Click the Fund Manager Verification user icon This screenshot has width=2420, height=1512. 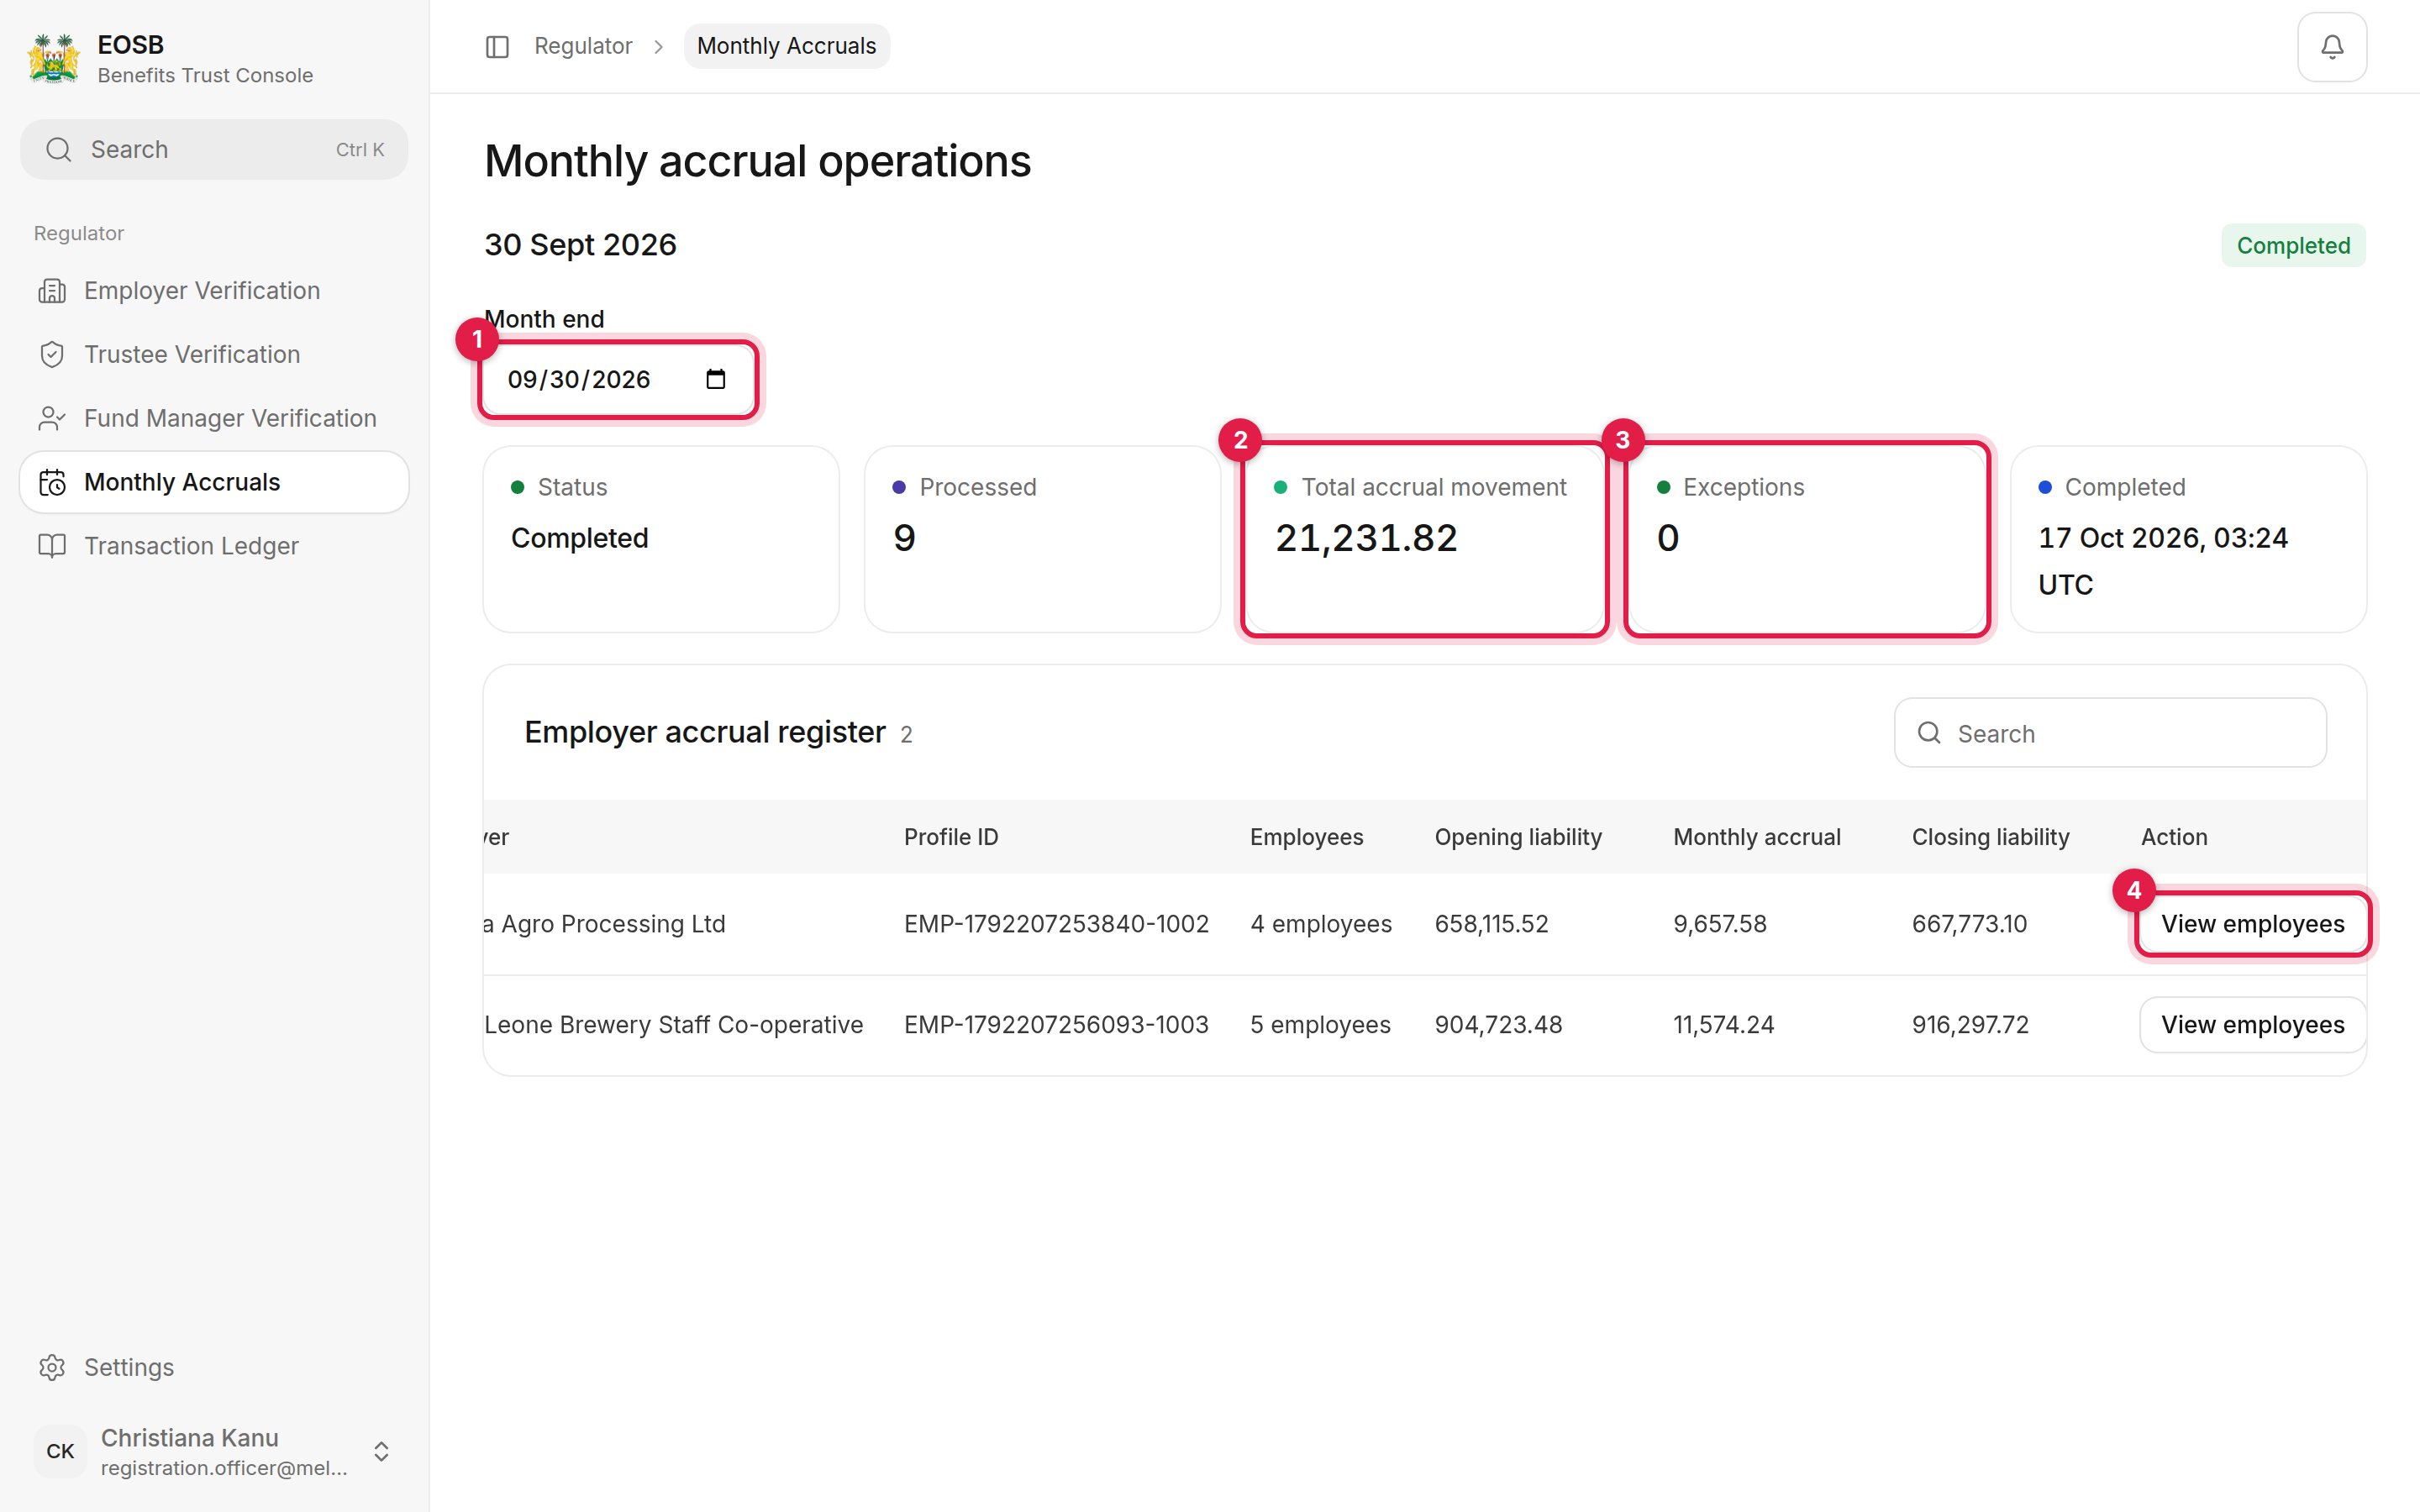[x=52, y=419]
